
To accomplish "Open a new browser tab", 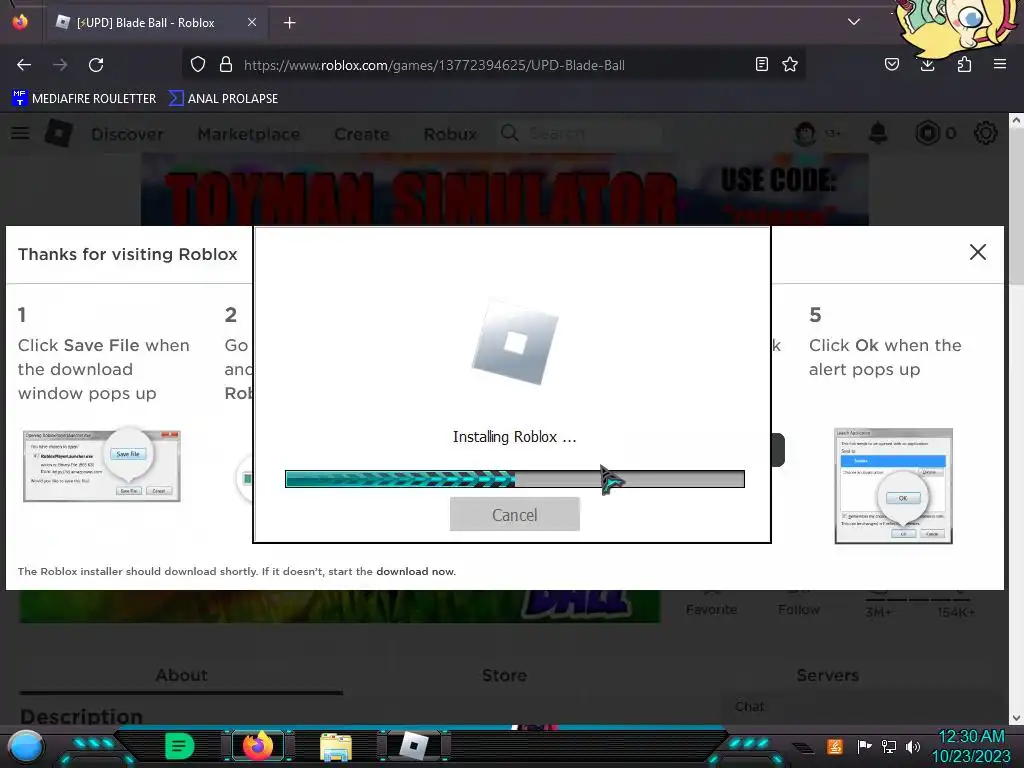I will coord(289,23).
